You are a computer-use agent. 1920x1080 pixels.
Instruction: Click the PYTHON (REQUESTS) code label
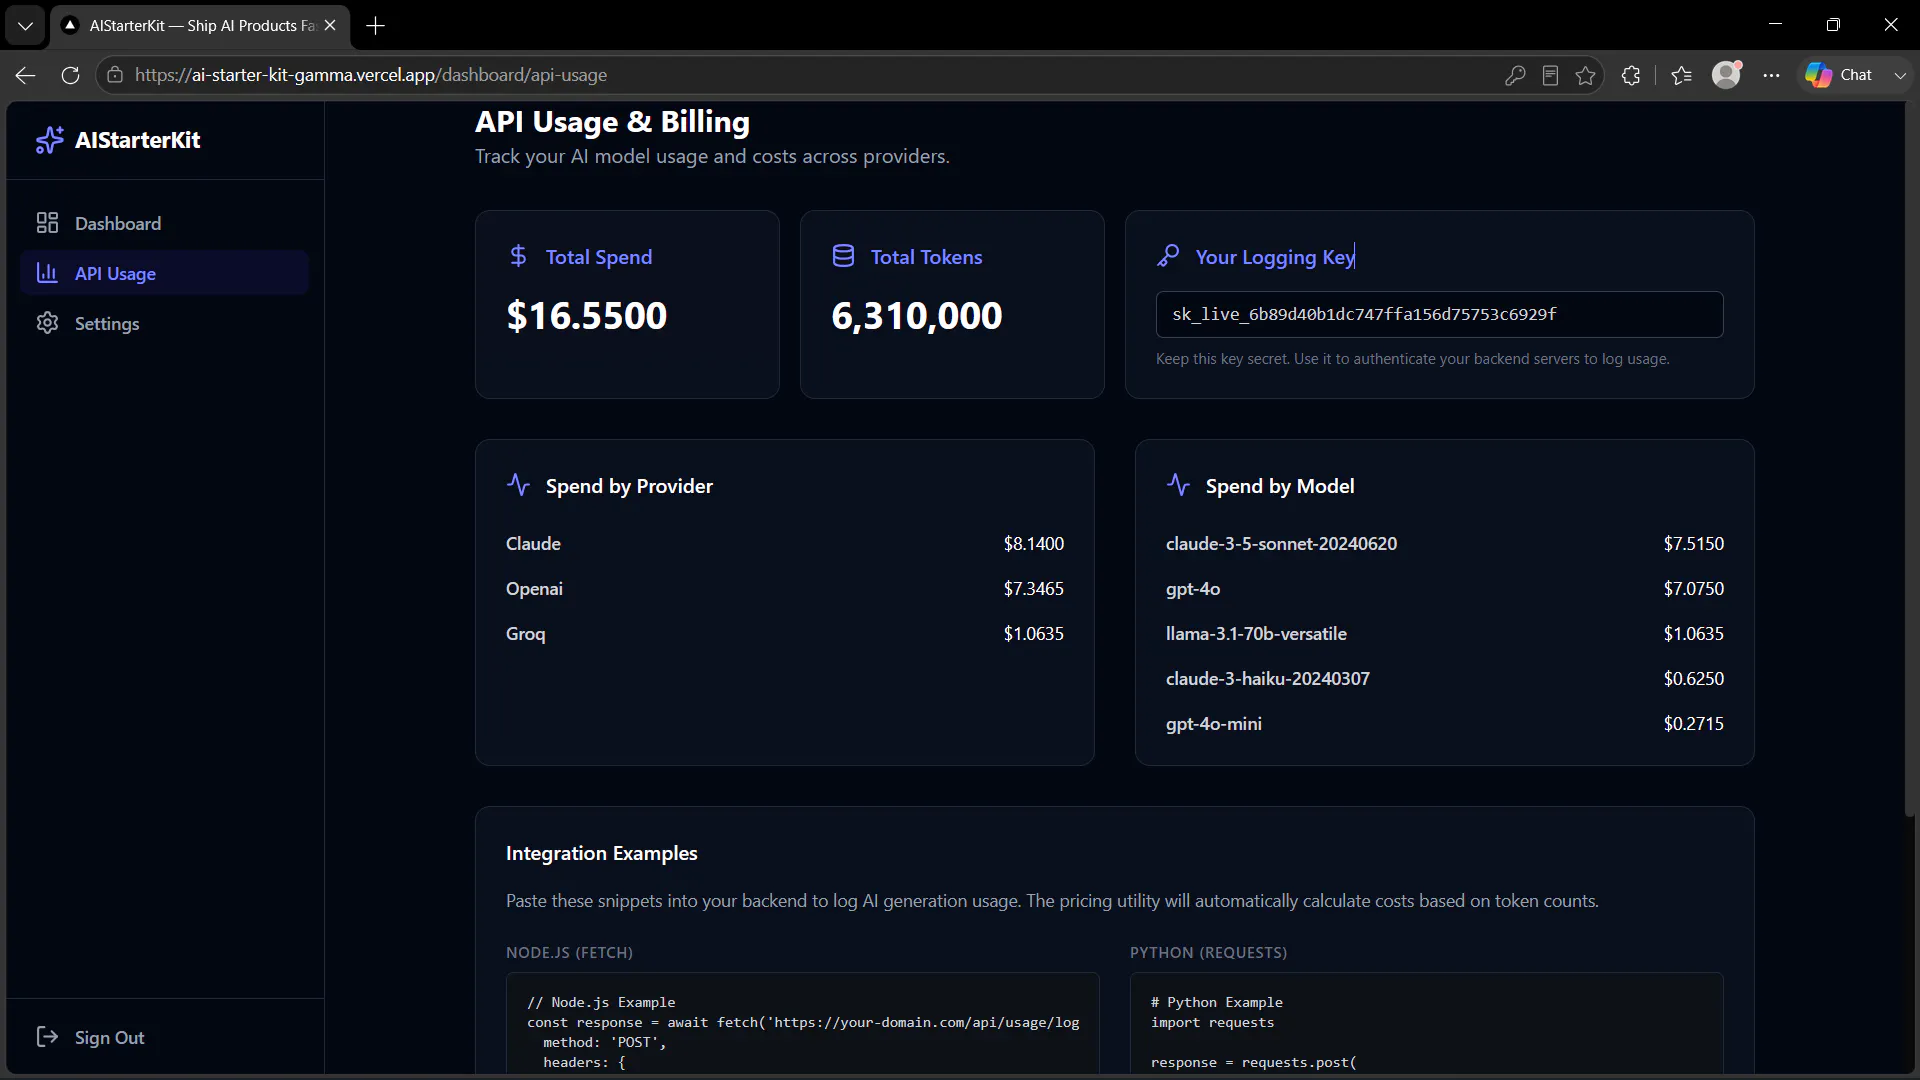(x=1208, y=952)
